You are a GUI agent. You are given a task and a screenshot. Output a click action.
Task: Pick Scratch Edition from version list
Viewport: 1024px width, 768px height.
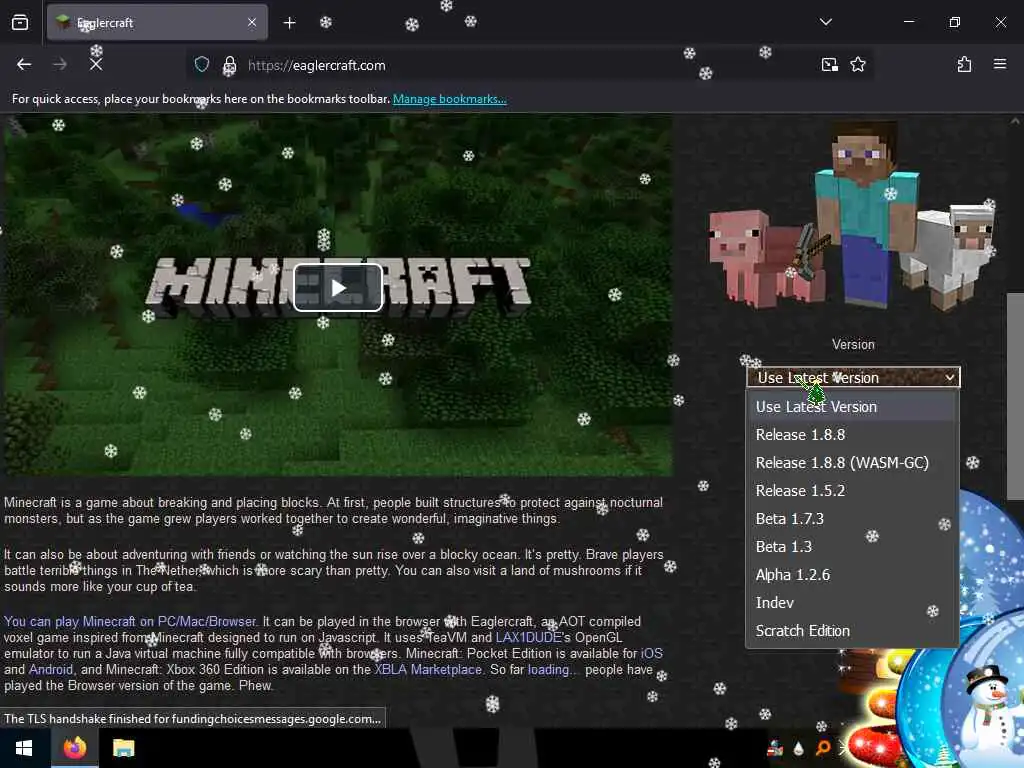(x=852, y=632)
